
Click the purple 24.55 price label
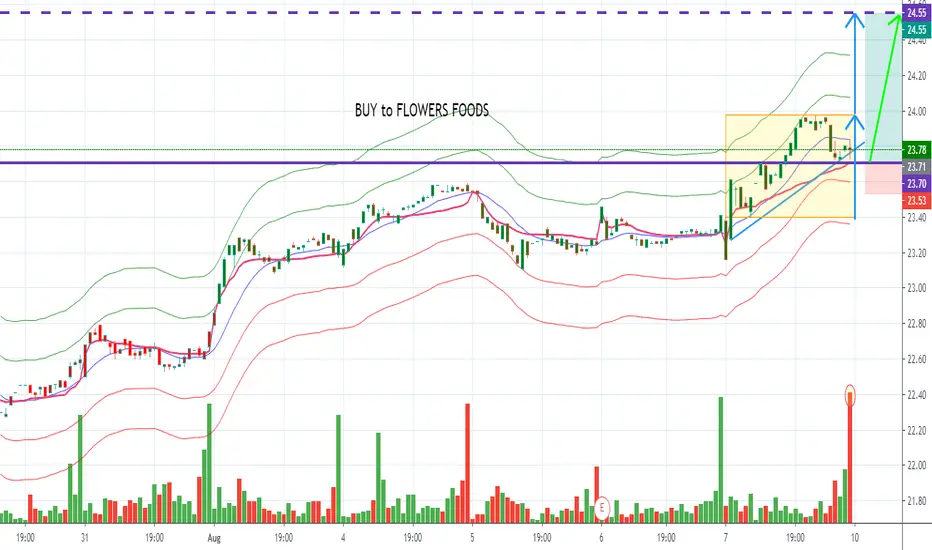[x=917, y=12]
